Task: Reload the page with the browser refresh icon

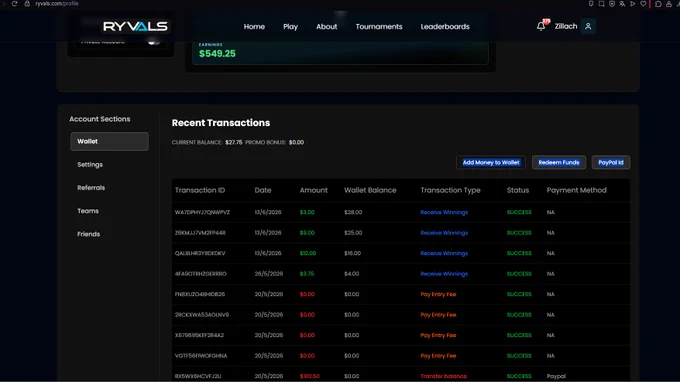Action: point(14,3)
